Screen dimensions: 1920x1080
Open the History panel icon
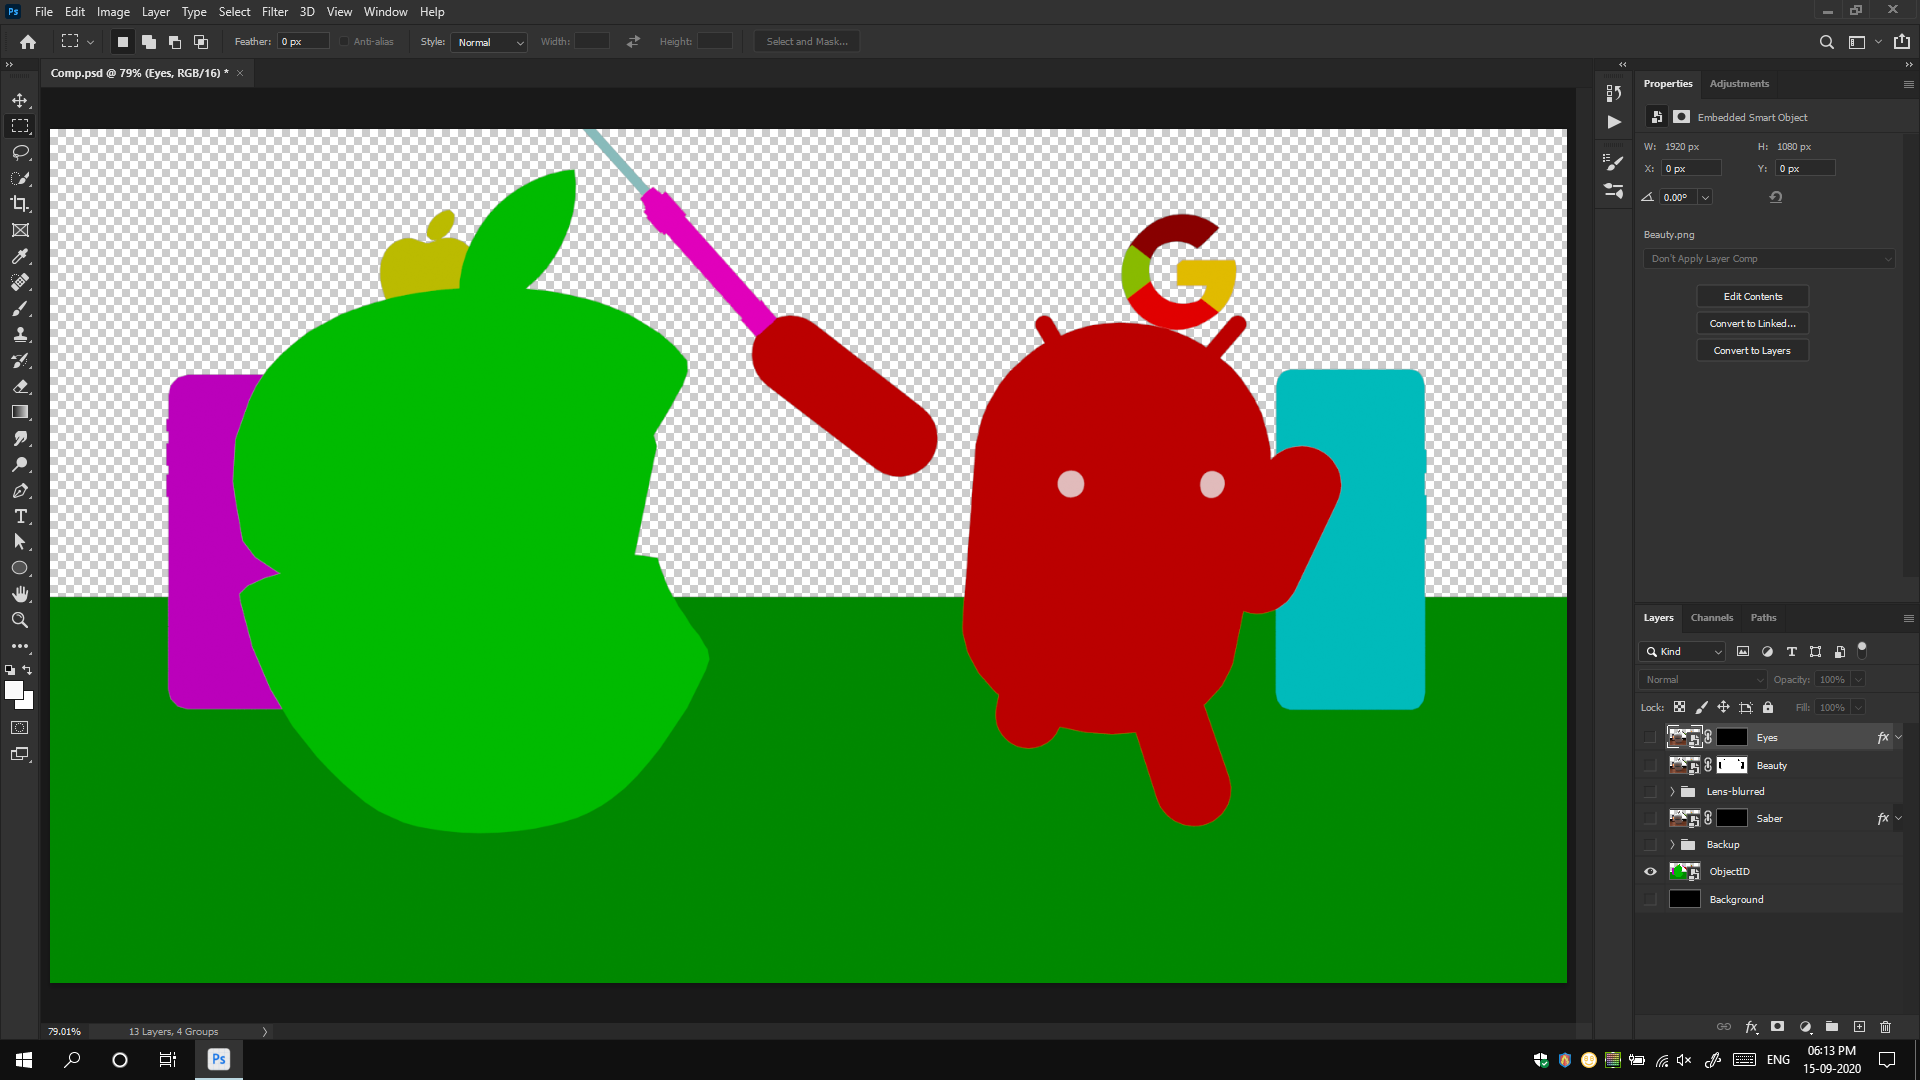(1613, 93)
